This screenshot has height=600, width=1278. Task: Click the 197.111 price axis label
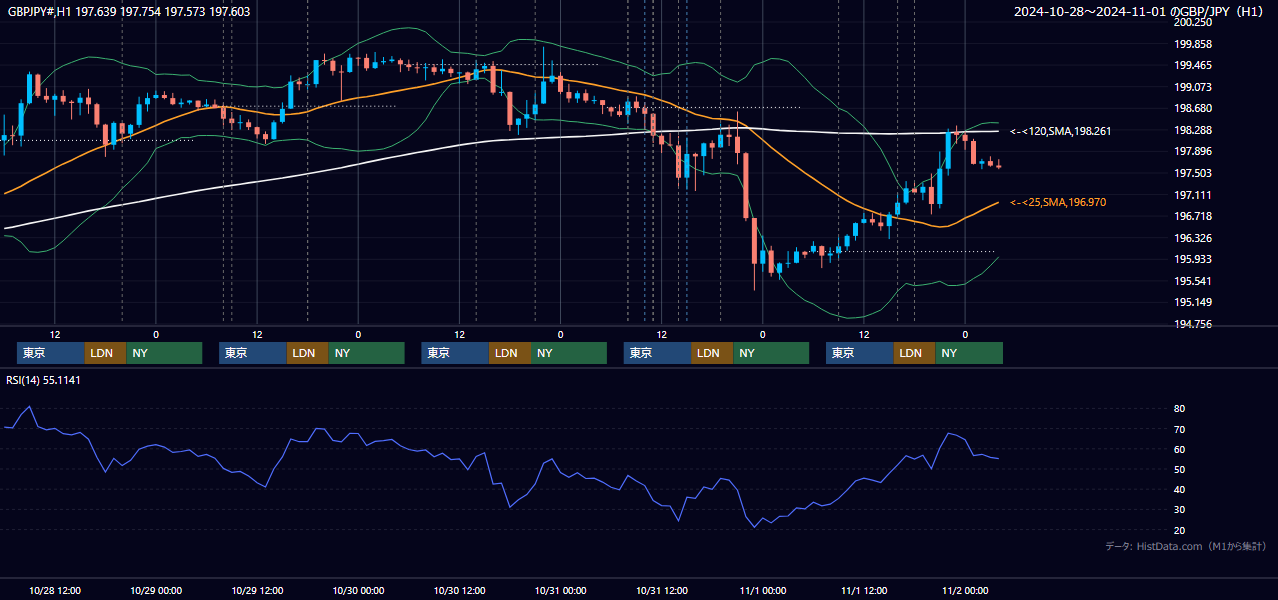pyautogui.click(x=1193, y=195)
